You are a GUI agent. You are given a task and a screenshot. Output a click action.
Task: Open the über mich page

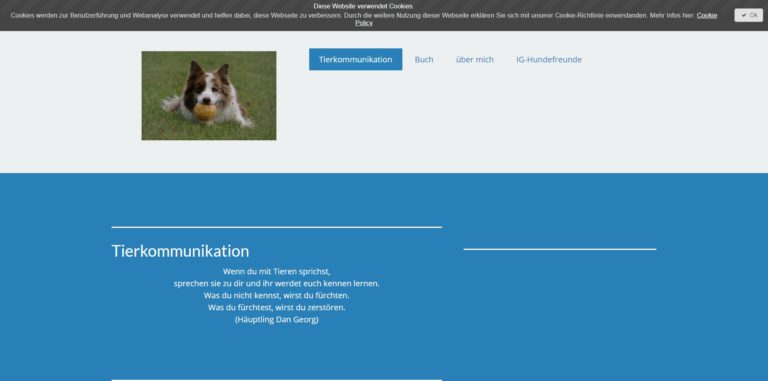click(x=474, y=59)
